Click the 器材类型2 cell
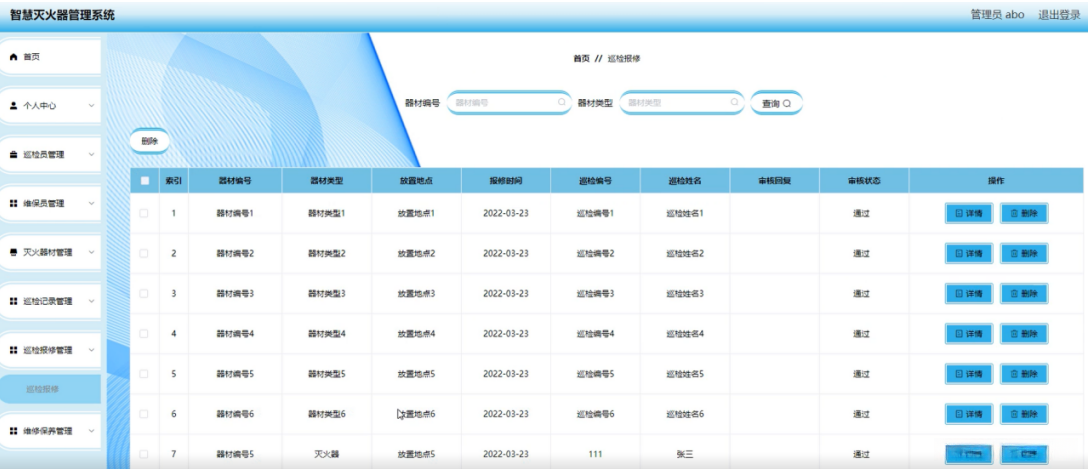The width and height of the screenshot is (1089, 469). pos(326,254)
